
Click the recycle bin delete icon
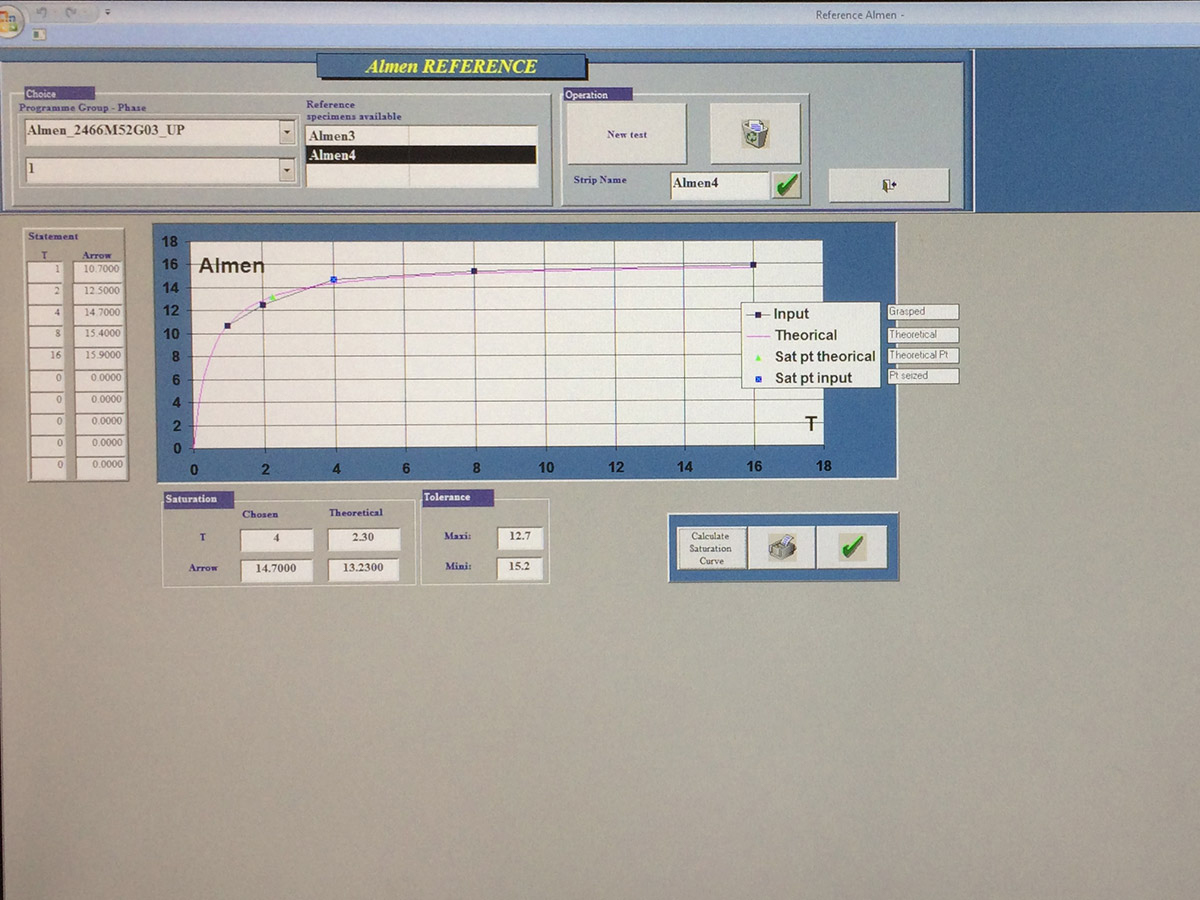755,134
